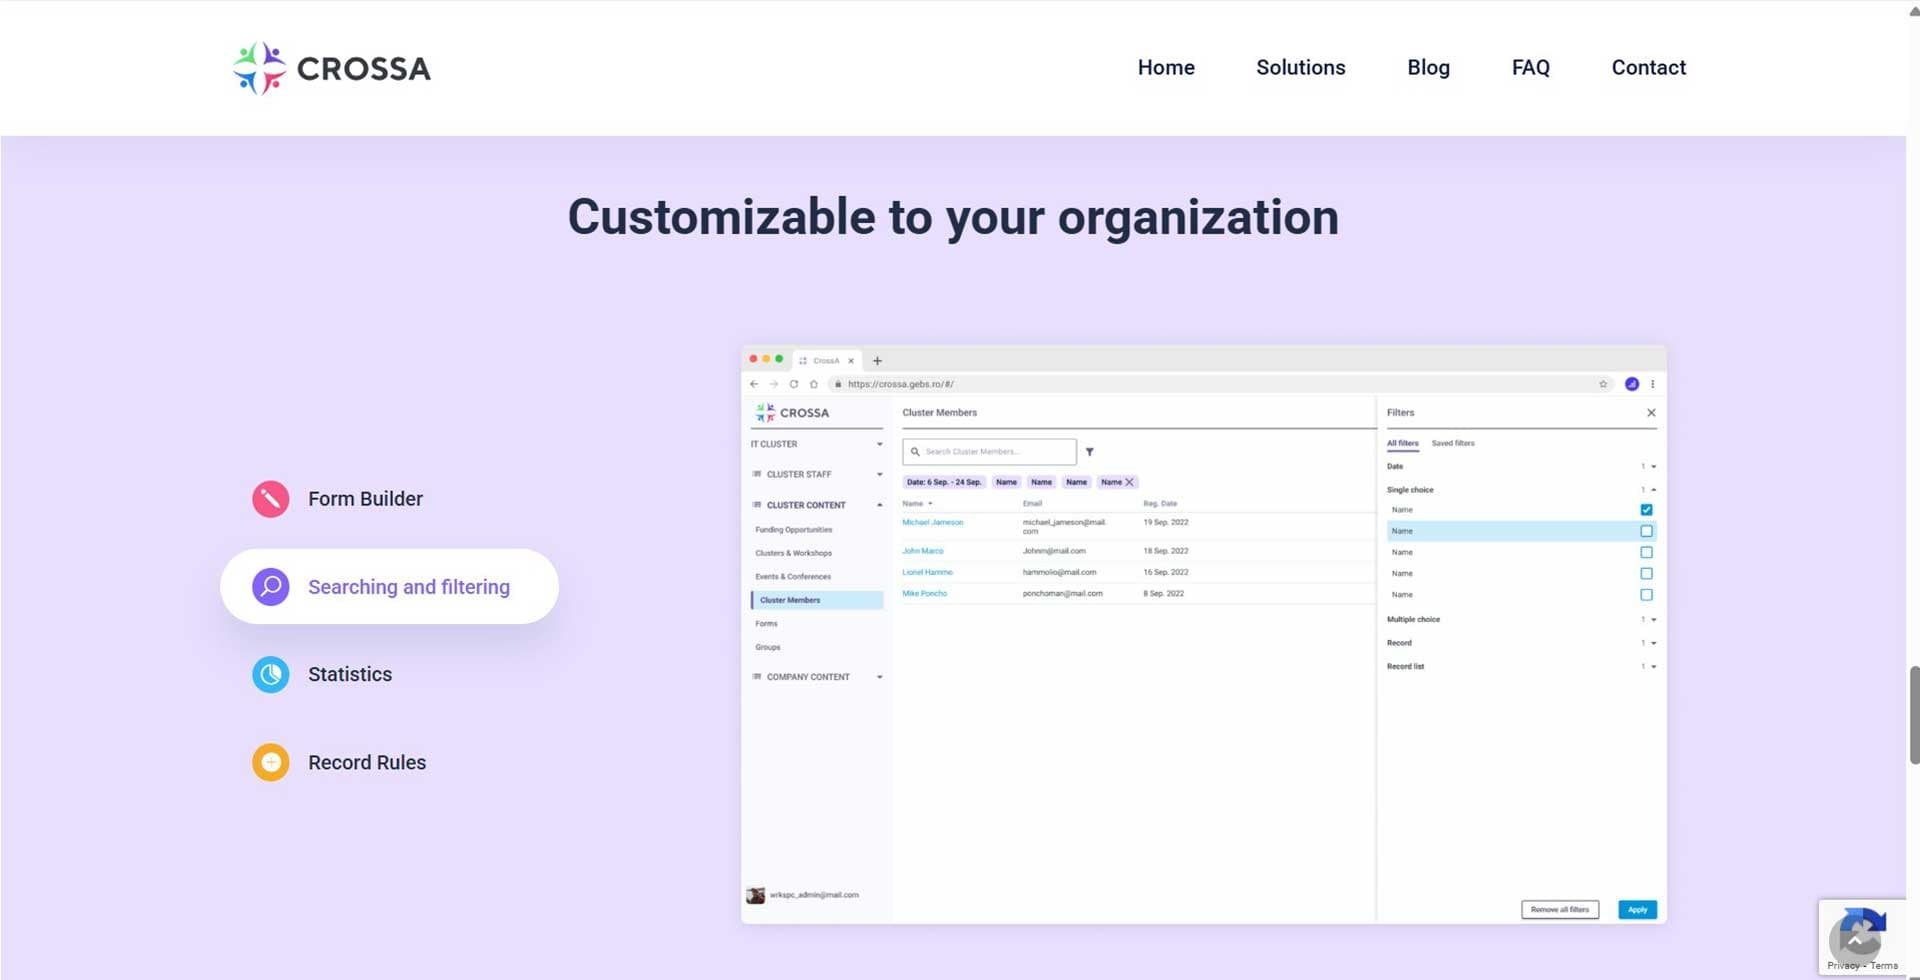Click the Search Cluster Members input field
1920x980 pixels.
click(x=989, y=452)
